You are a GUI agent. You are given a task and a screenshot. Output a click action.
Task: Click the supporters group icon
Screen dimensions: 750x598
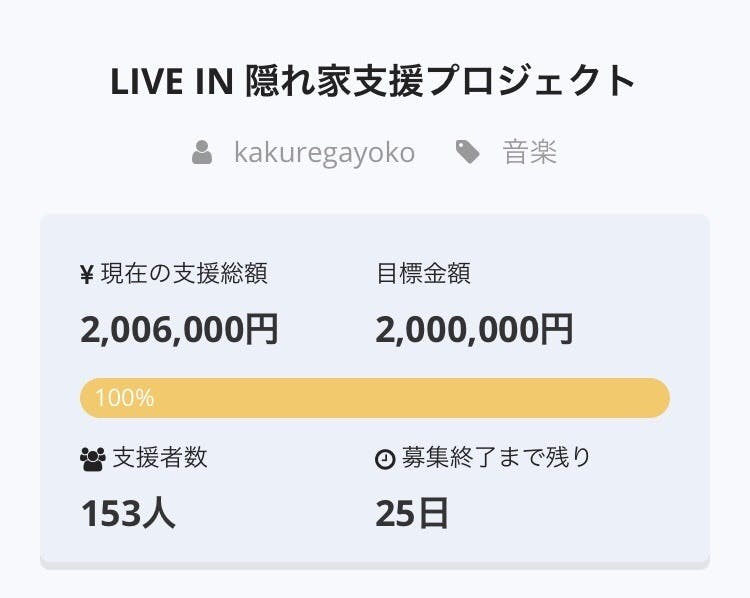92,459
